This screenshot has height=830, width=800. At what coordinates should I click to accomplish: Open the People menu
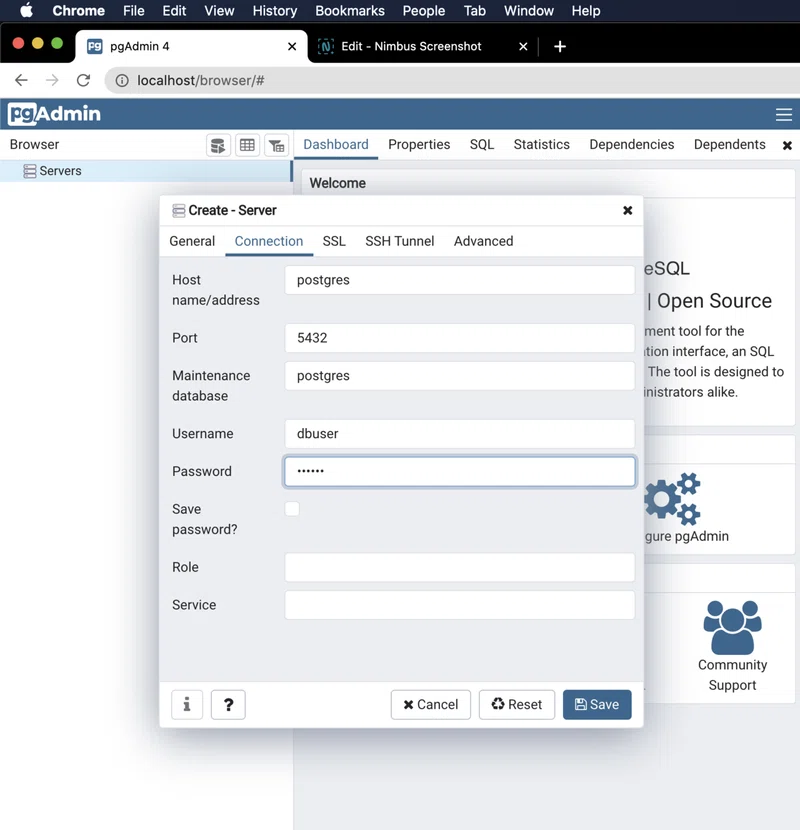tap(424, 11)
